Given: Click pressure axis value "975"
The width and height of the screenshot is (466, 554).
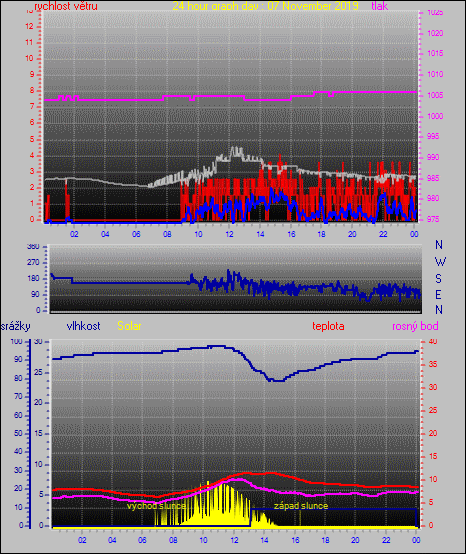Looking at the screenshot, I should click(433, 219).
